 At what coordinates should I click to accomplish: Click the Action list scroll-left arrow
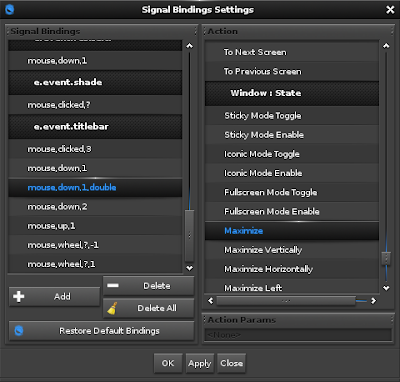pyautogui.click(x=210, y=301)
